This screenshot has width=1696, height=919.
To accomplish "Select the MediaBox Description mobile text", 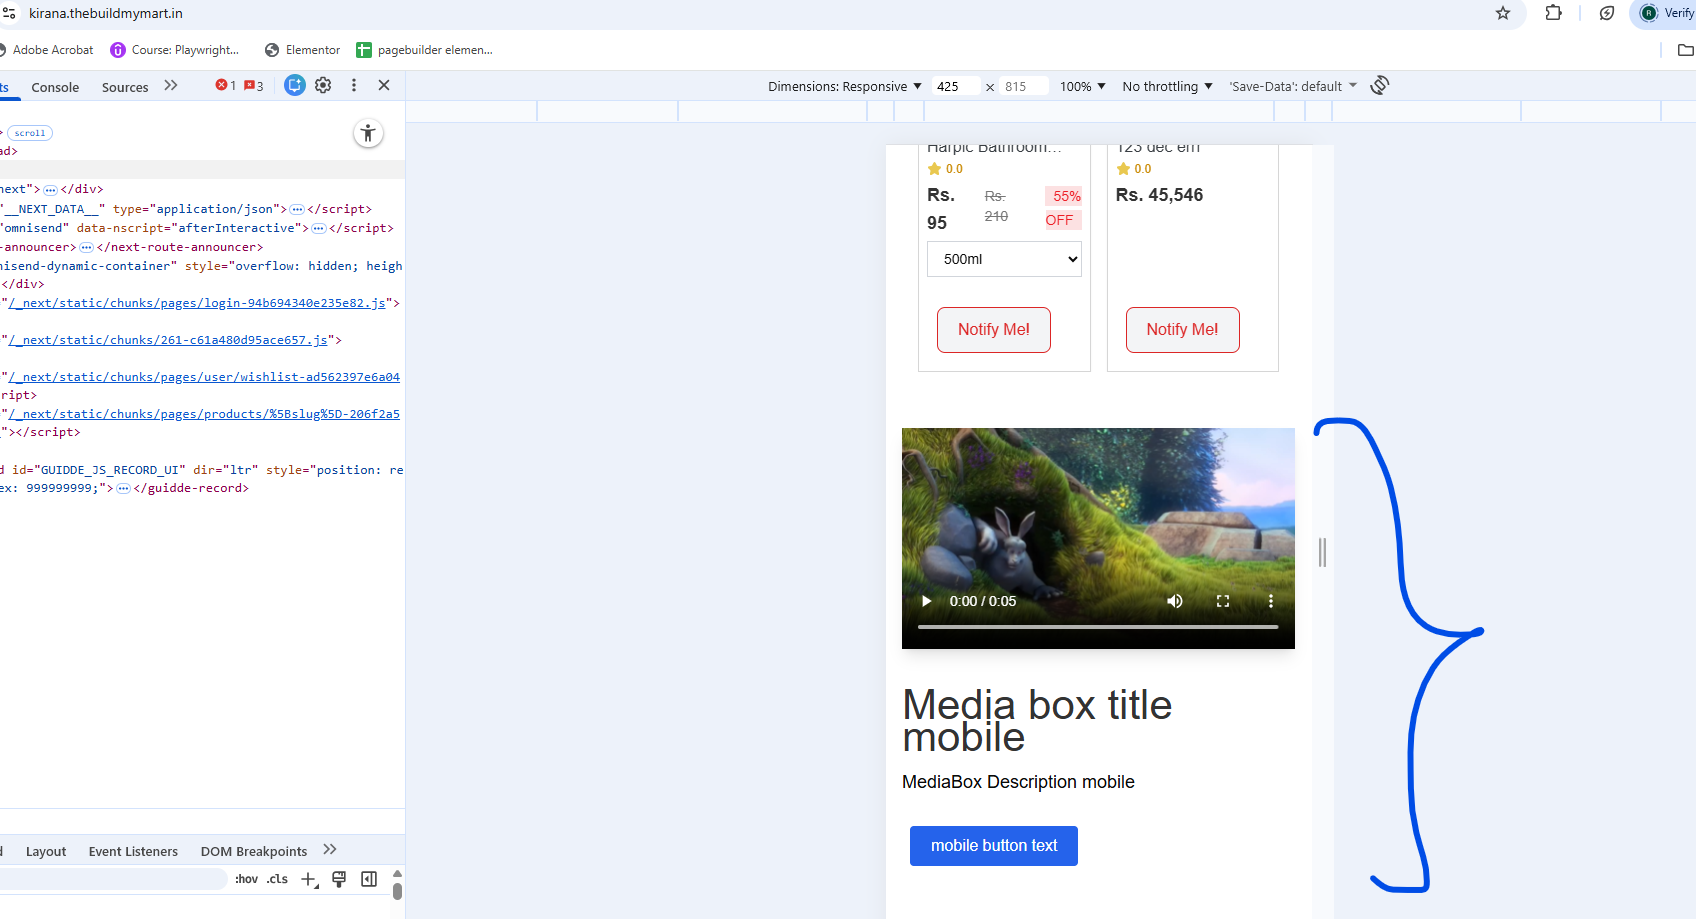I will (x=1018, y=782).
